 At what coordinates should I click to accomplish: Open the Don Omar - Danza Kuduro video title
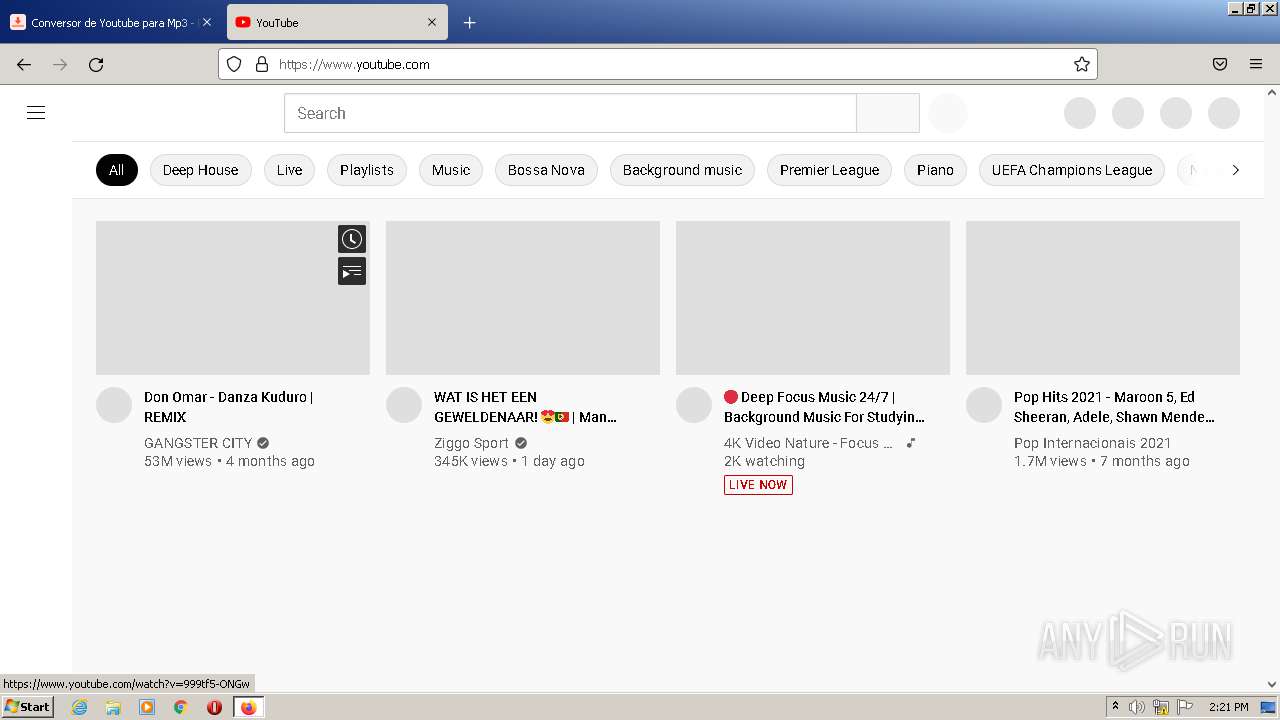pos(229,407)
